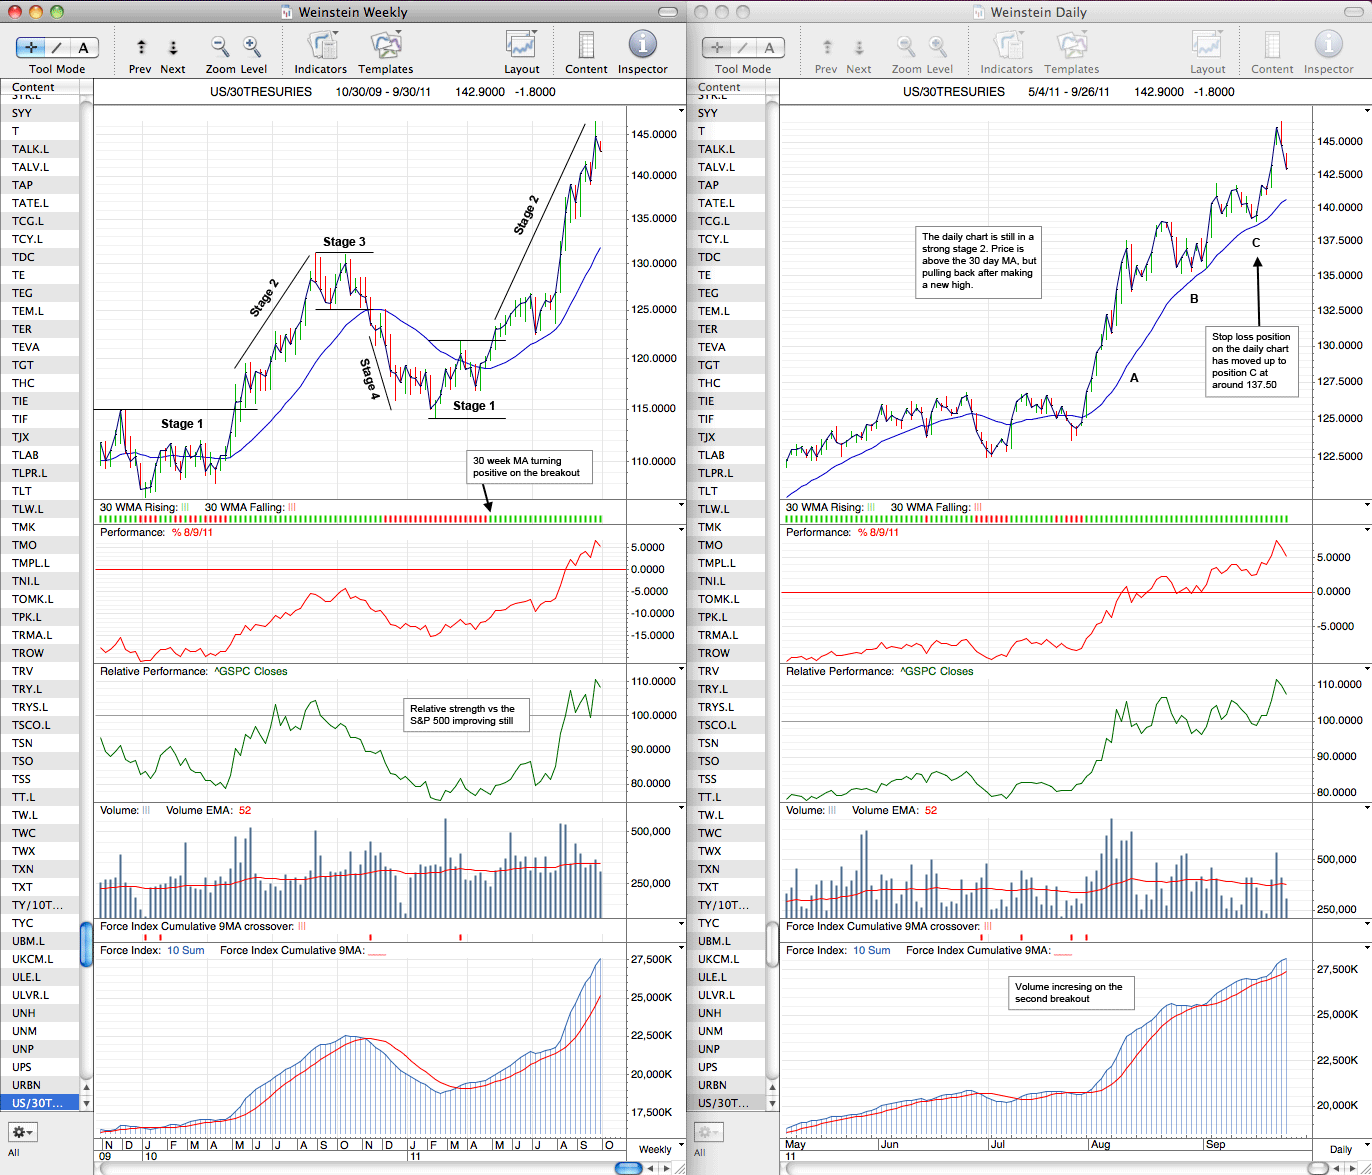Screen dimensions: 1372x1175
Task: Expand the Volume panel disclosure triangle
Action: click(x=682, y=808)
